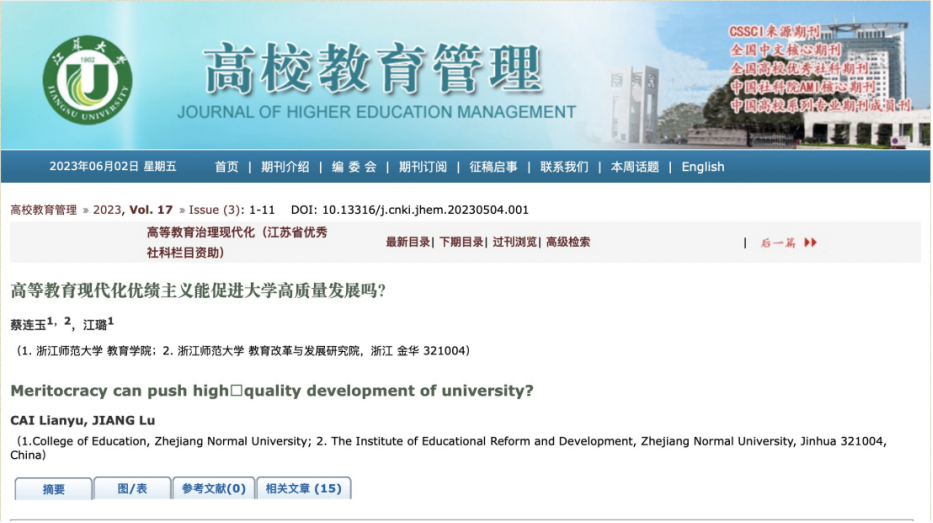Click JOURNAL OF HIGHER EDUCATION MANAGEMENT subtitle
Viewport: 933px width, 523px height.
pyautogui.click(x=377, y=112)
